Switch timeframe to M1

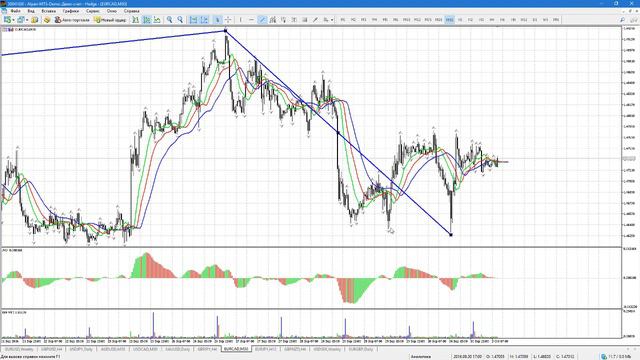click(343, 20)
